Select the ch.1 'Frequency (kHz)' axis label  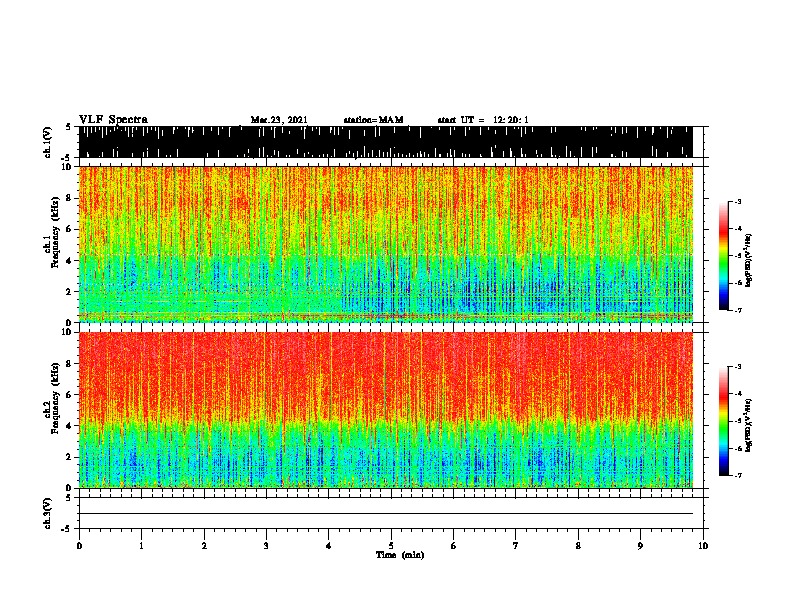[55, 232]
